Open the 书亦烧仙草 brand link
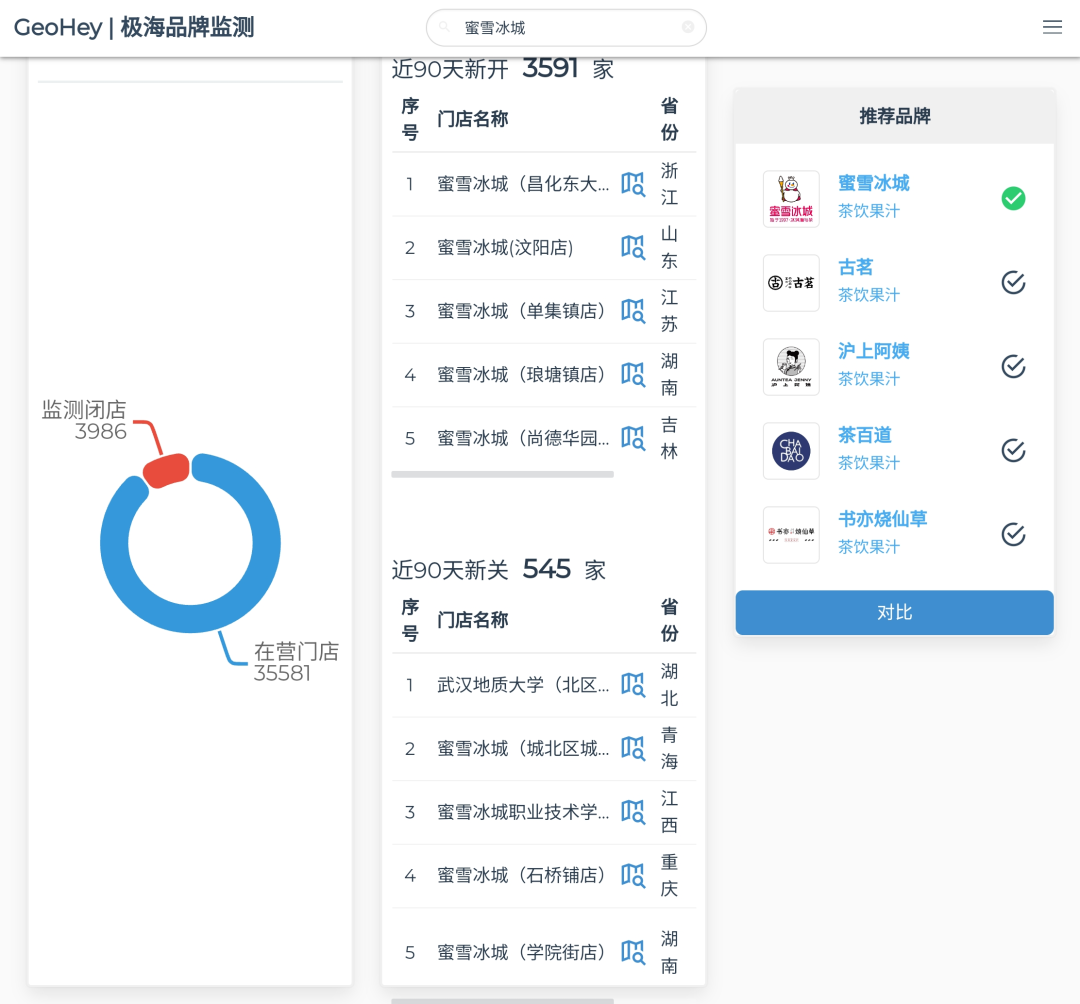Viewport: 1080px width, 1004px height. [x=882, y=519]
